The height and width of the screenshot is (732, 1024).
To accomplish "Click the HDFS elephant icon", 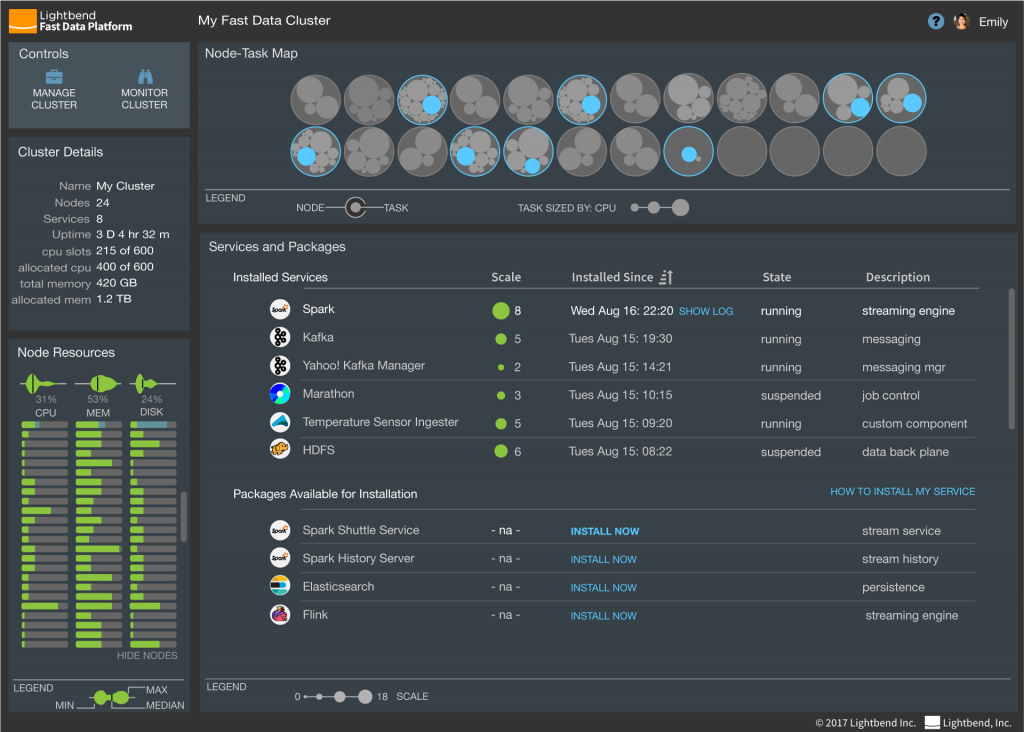I will coord(280,450).
